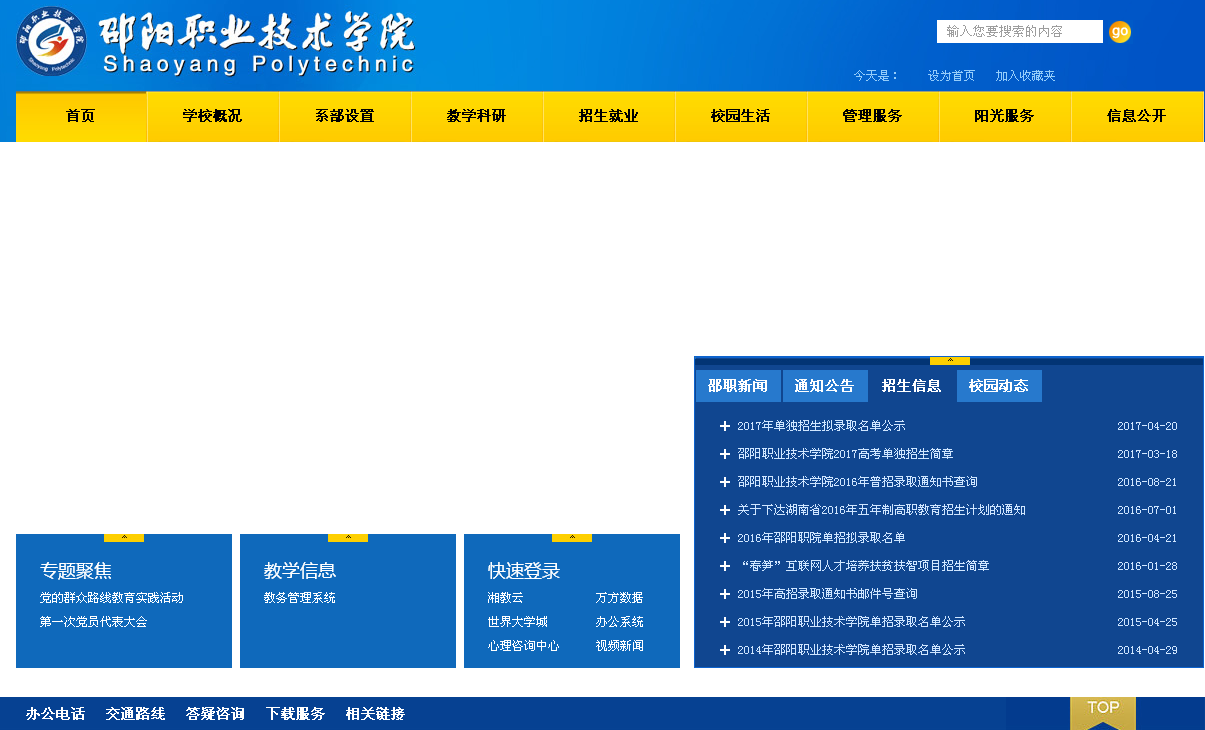Switch to the 邵职新闻 tab
This screenshot has height=730, width=1205.
738,386
